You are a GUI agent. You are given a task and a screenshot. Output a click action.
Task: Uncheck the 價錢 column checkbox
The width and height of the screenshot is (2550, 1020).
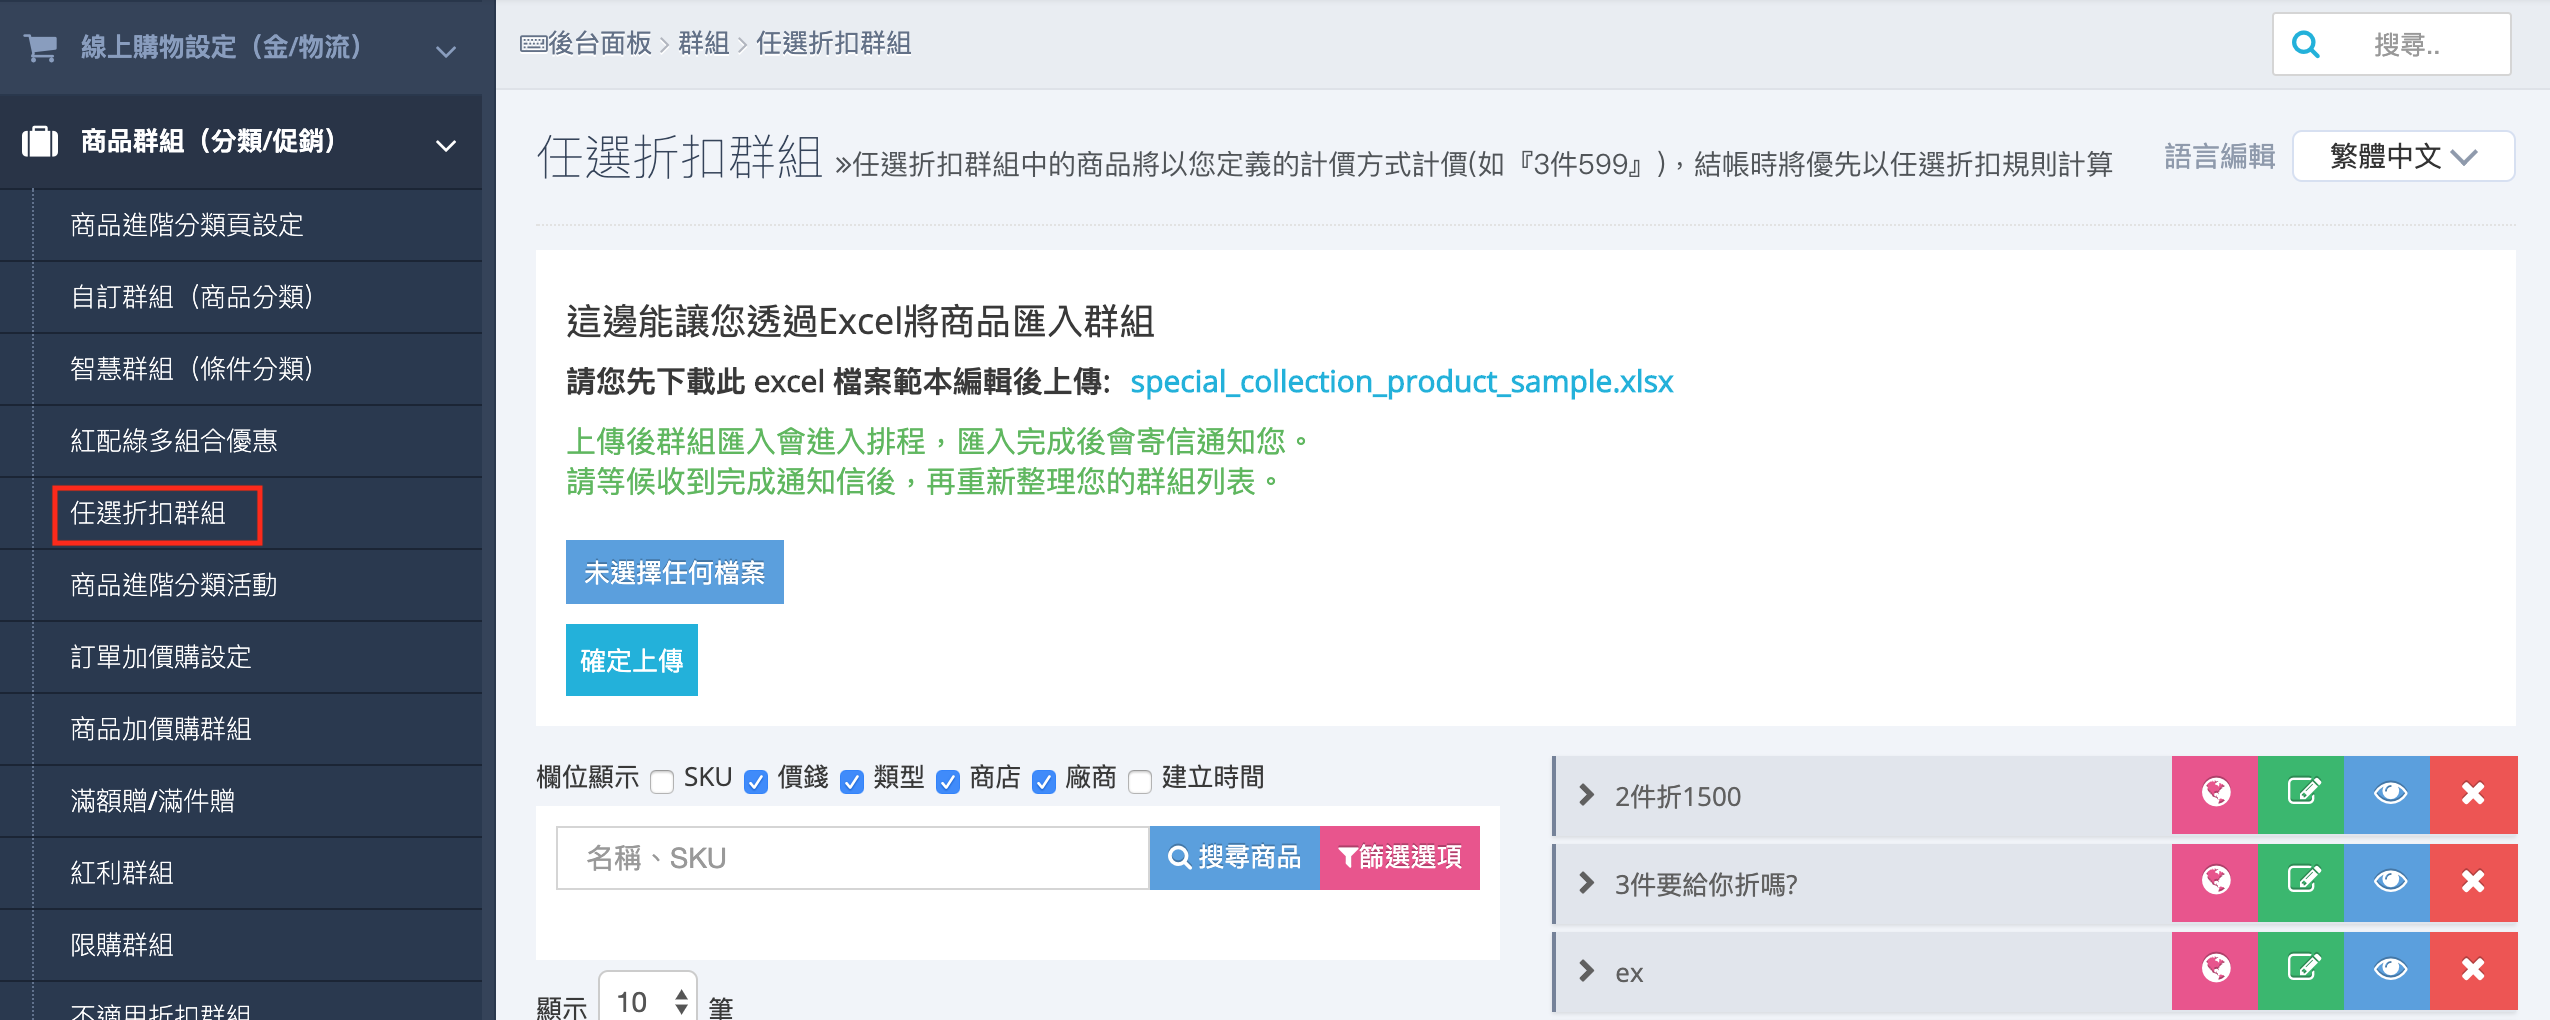tap(756, 781)
